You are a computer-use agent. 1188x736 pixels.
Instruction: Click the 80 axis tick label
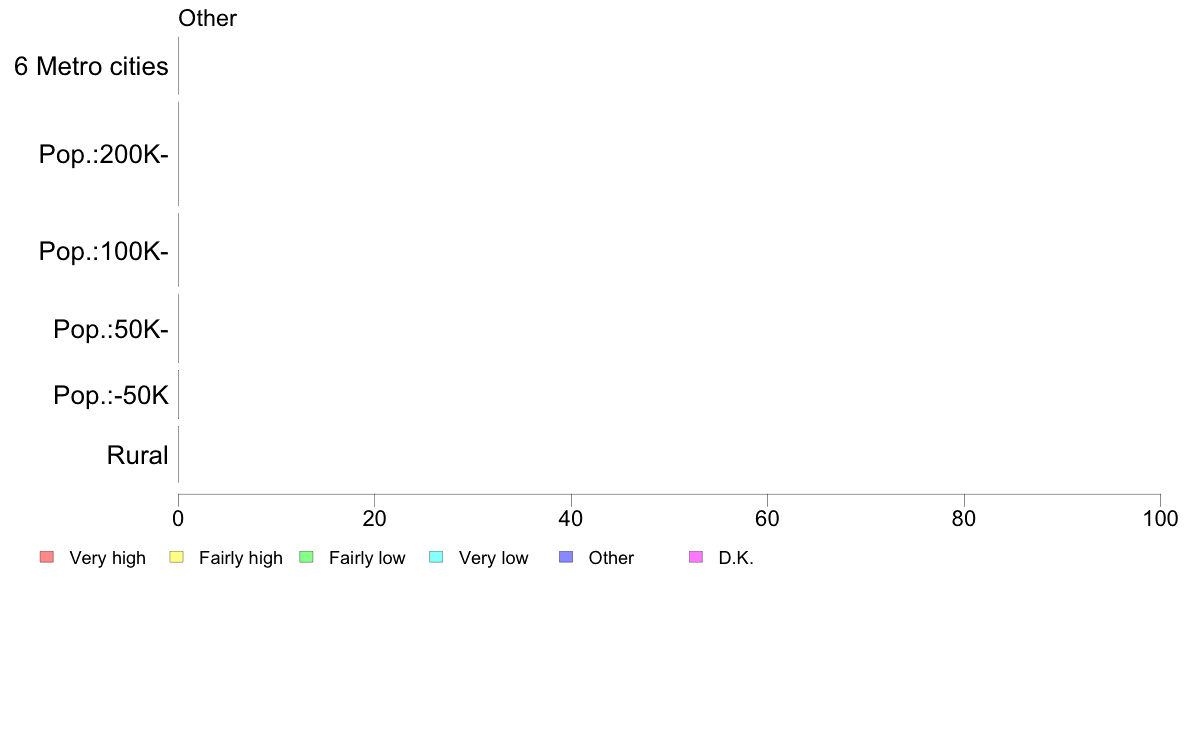964,518
